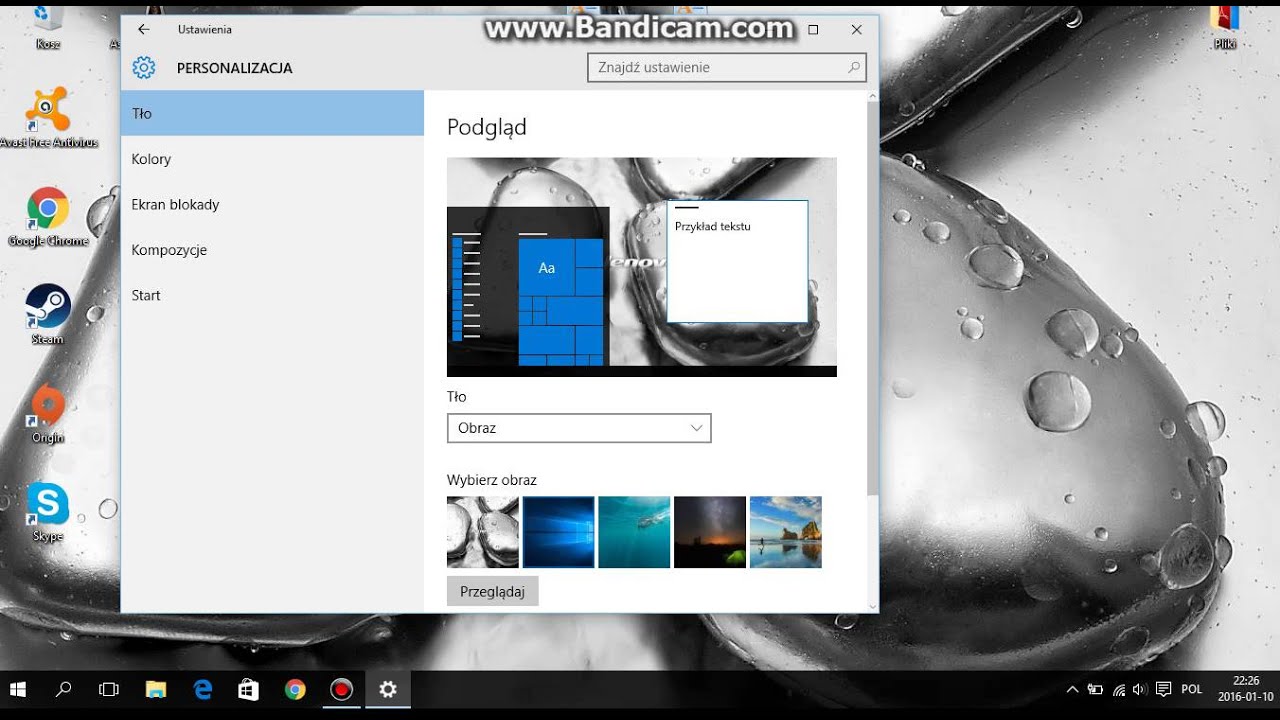Open the Origin desktop shortcut
The image size is (1280, 720).
point(48,413)
